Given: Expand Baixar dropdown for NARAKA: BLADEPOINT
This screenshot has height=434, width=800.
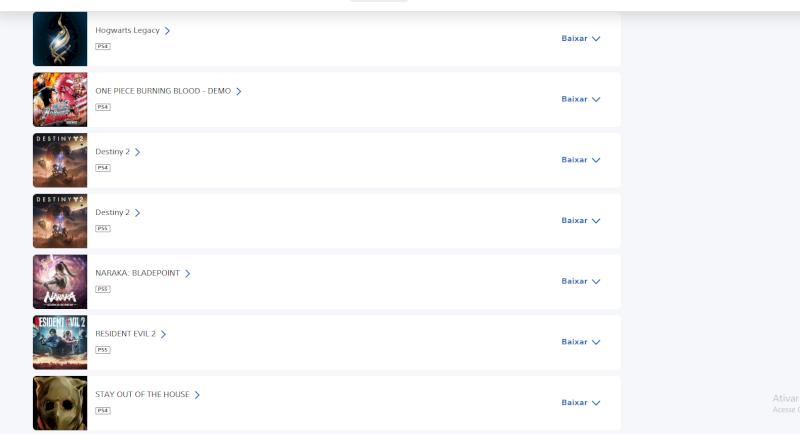Looking at the screenshot, I should pyautogui.click(x=581, y=282).
